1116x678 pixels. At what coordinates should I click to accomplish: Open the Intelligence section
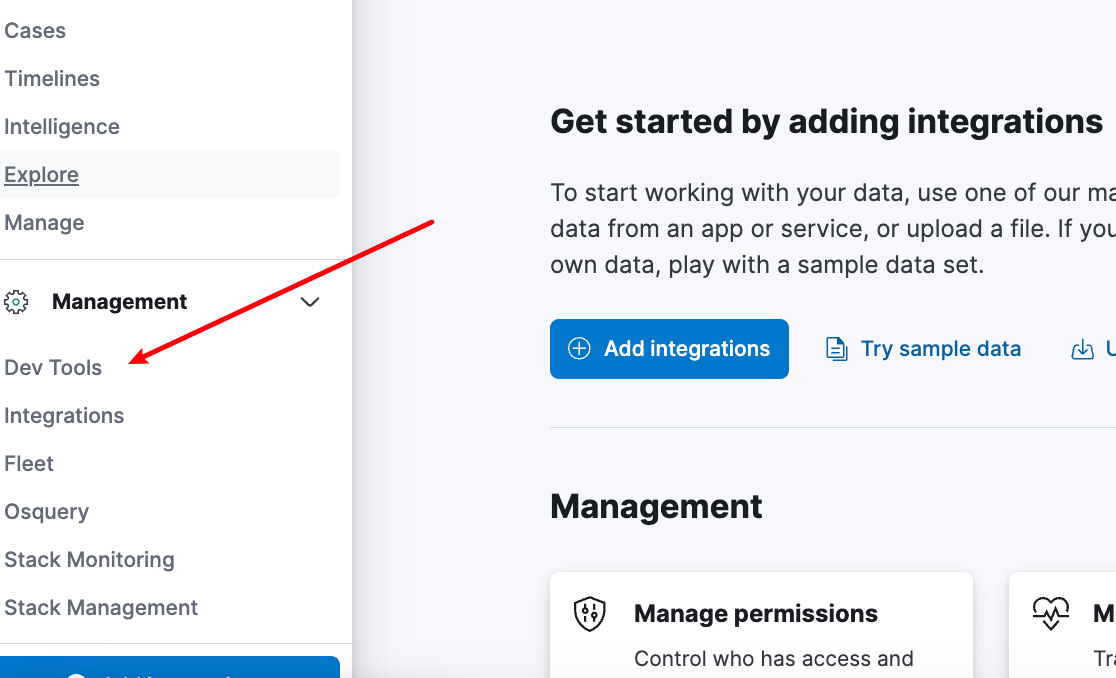pos(62,127)
